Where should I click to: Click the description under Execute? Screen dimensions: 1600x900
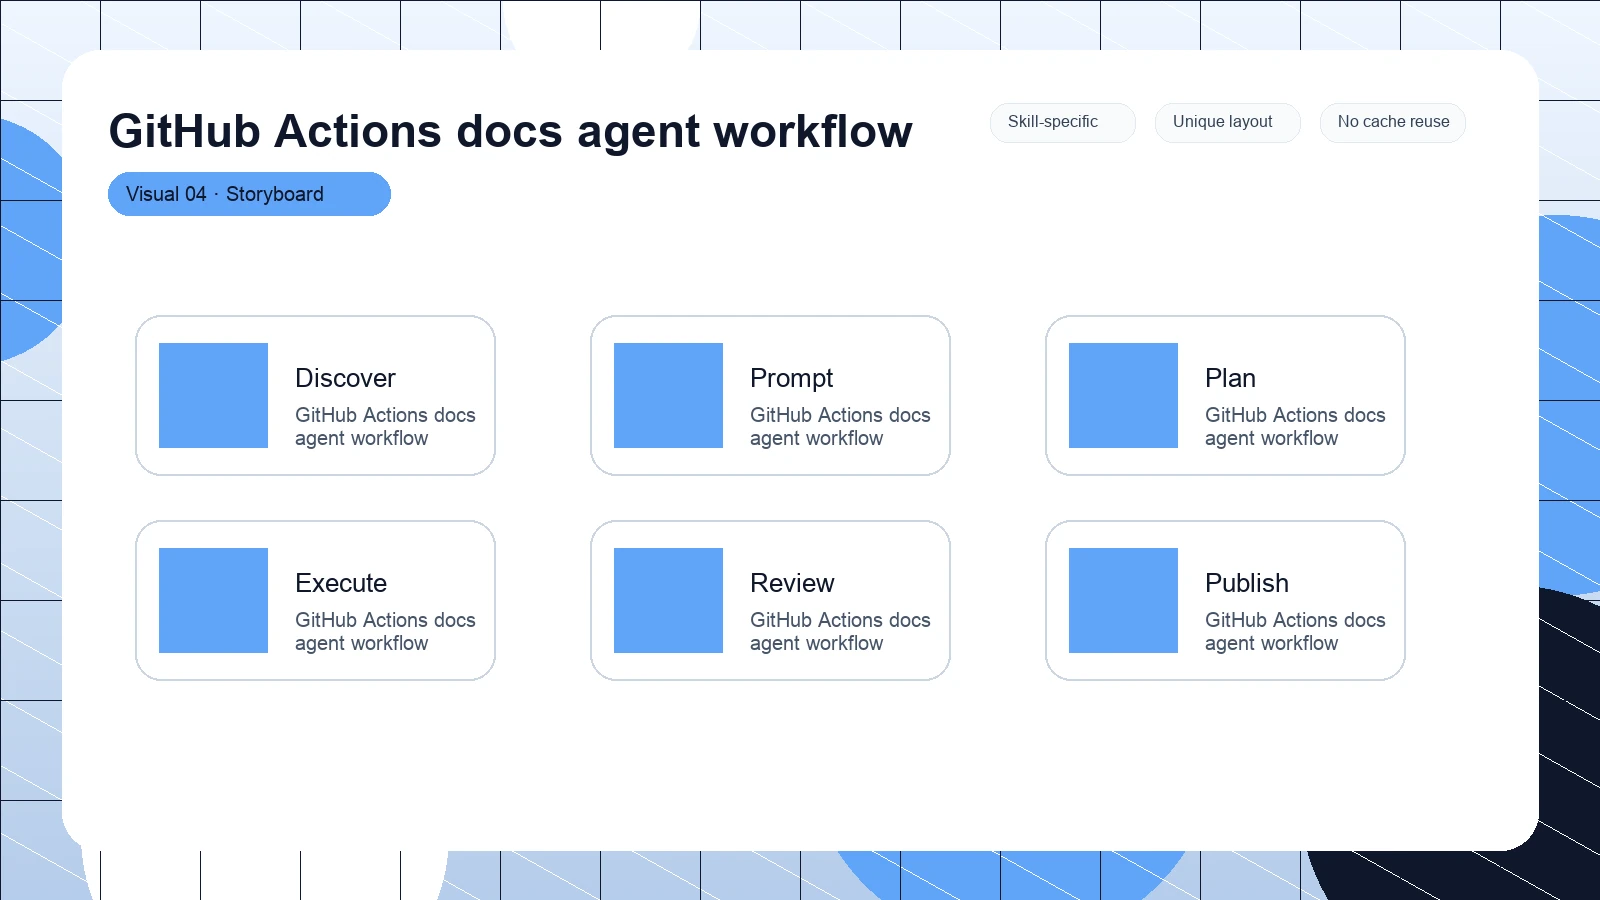(385, 632)
